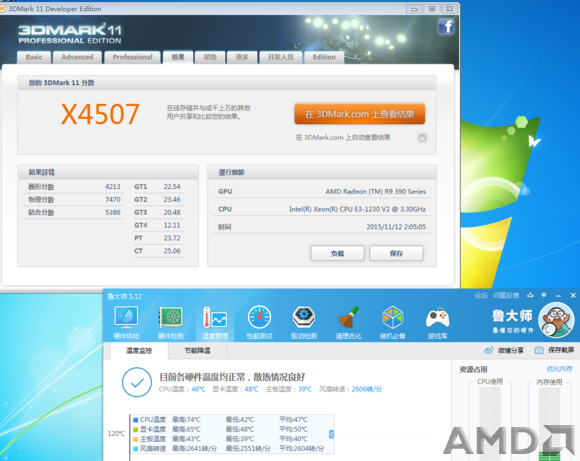Click the 风扇转速 2606转/分 reading
The height and width of the screenshot is (461, 580).
351,389
